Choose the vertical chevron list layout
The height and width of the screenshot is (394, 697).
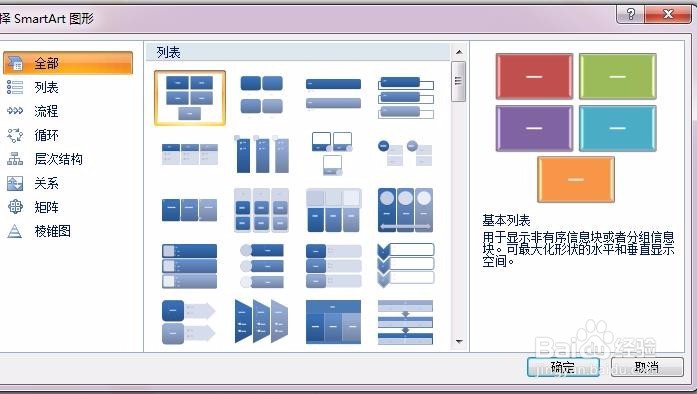[405, 265]
